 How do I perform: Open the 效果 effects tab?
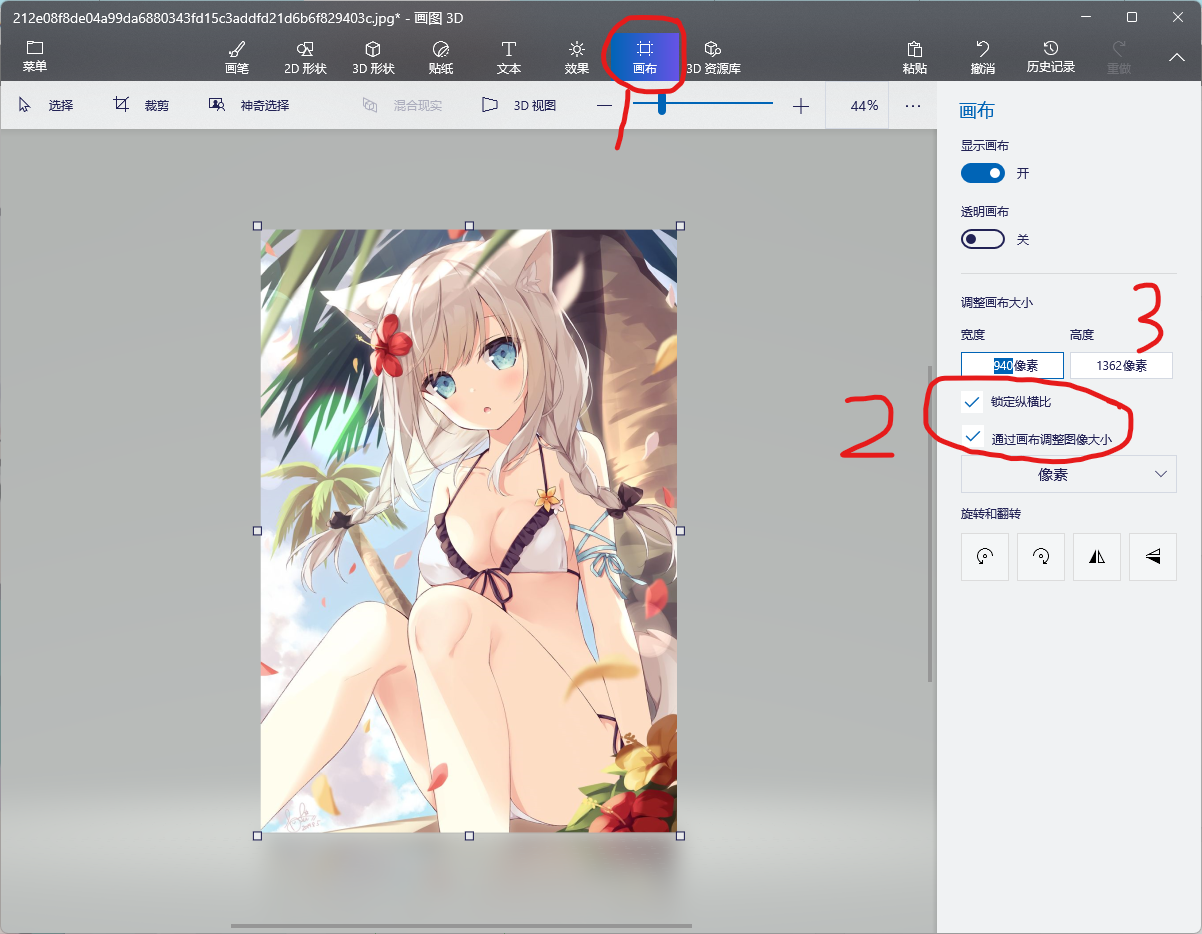tap(577, 58)
